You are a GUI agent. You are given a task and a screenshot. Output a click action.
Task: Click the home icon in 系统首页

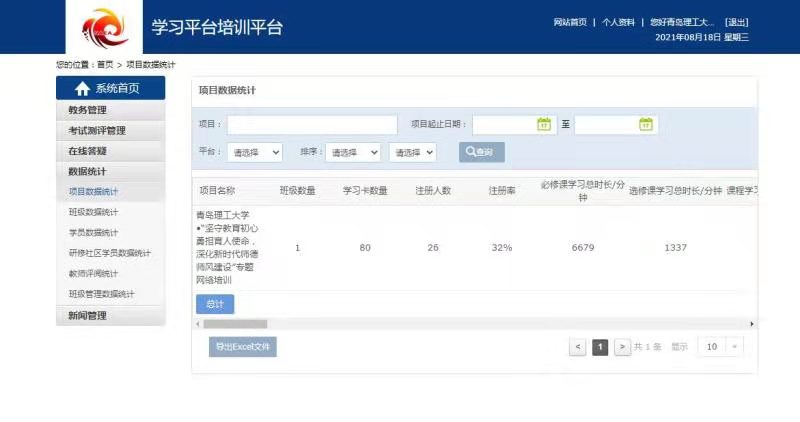(82, 88)
